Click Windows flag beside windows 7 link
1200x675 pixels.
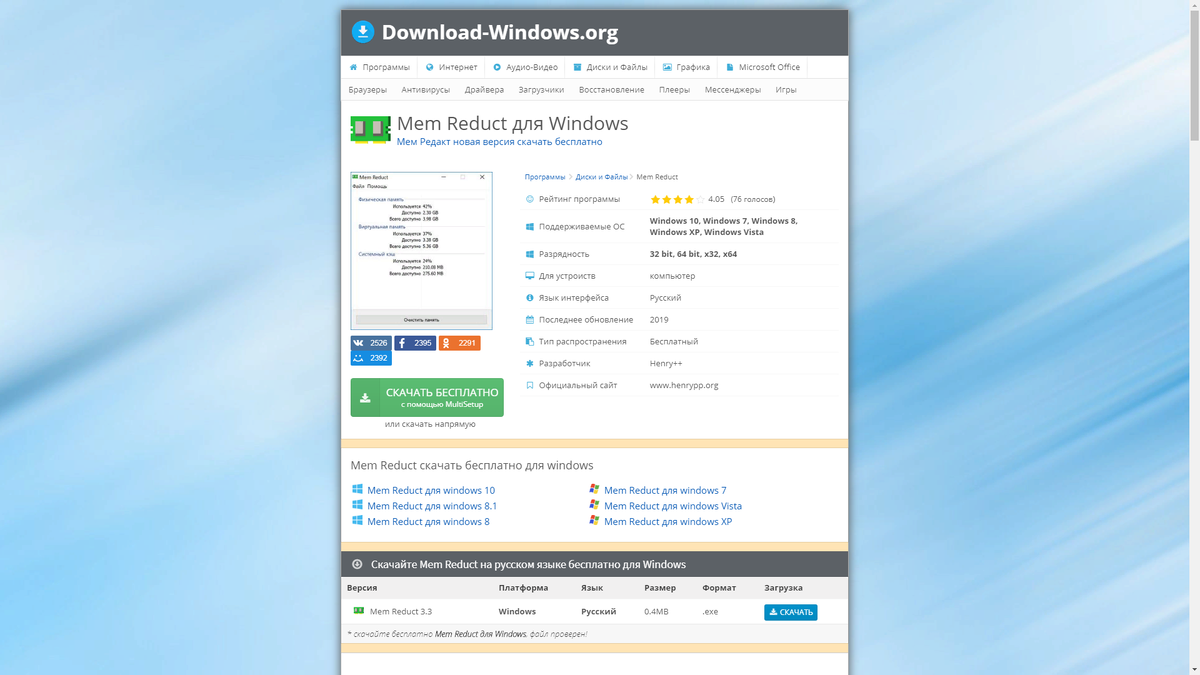point(594,489)
